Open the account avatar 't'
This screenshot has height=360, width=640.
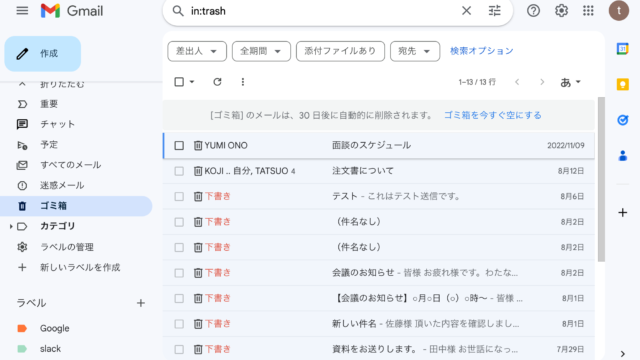619,11
